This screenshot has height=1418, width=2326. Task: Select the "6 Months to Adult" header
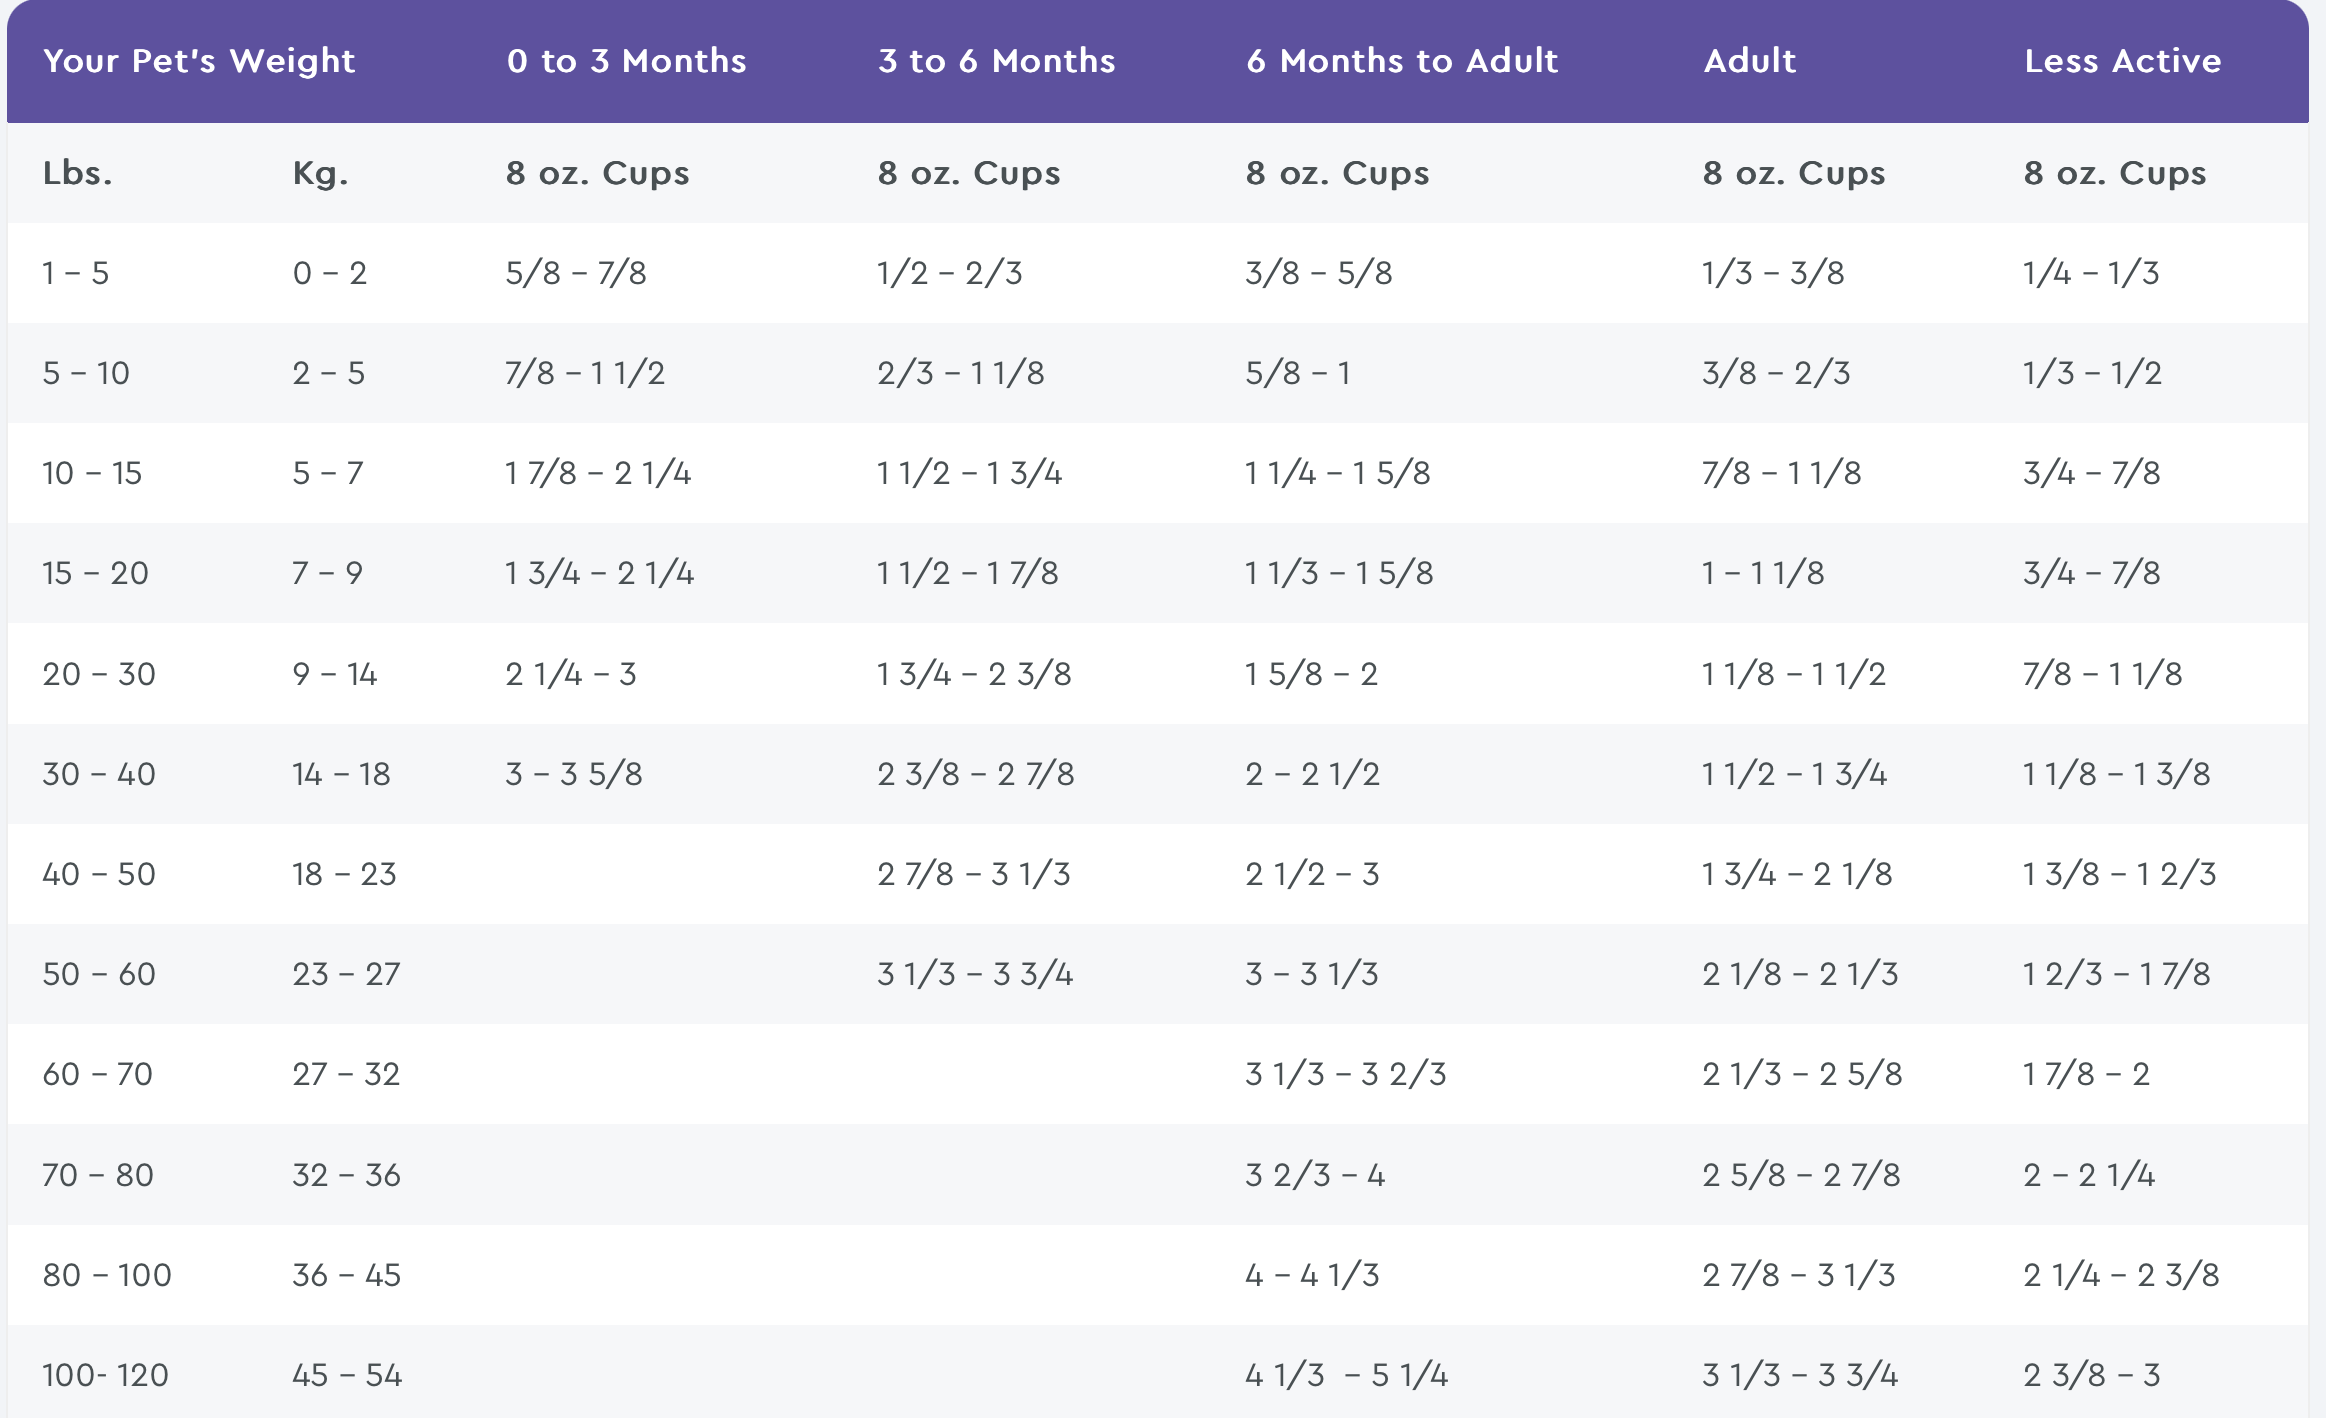point(1401,61)
